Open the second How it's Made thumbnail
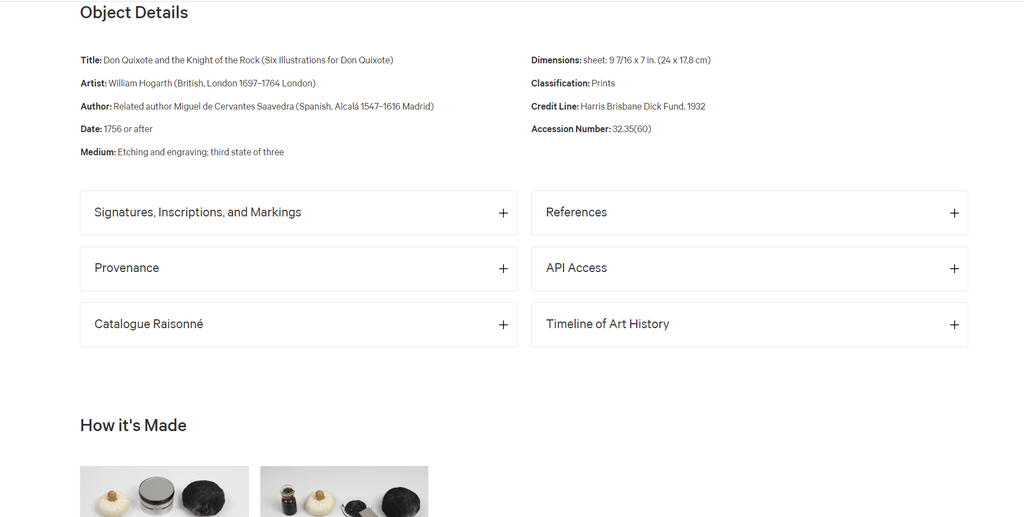Screen dimensions: 1024x517 click(x=344, y=492)
